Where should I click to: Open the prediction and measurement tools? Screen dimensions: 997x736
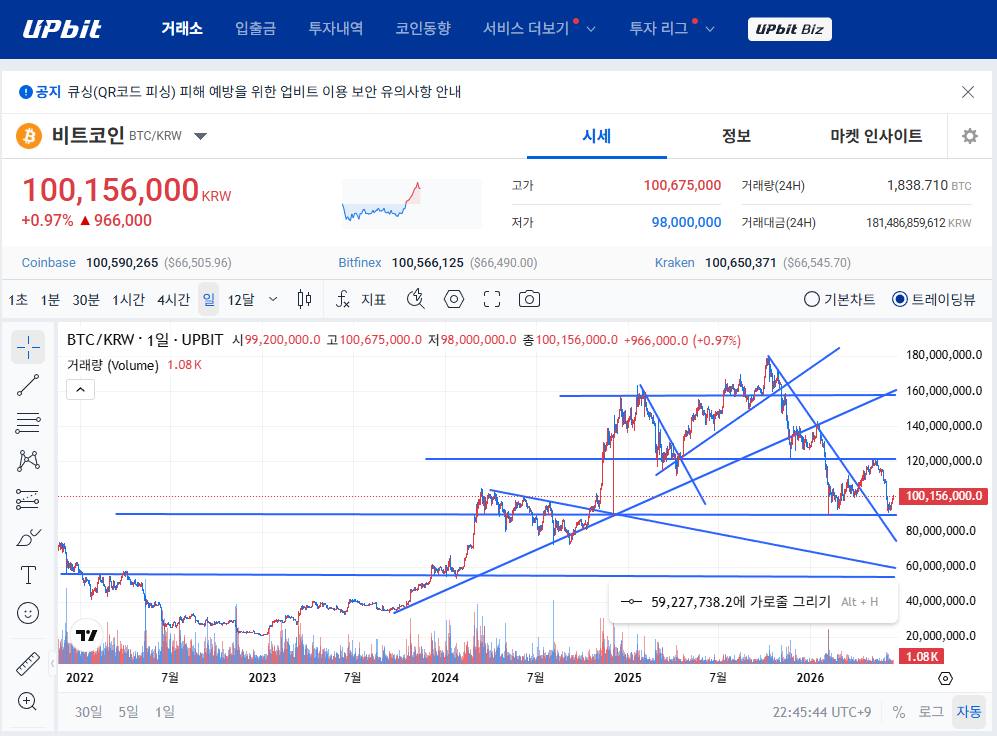(28, 500)
